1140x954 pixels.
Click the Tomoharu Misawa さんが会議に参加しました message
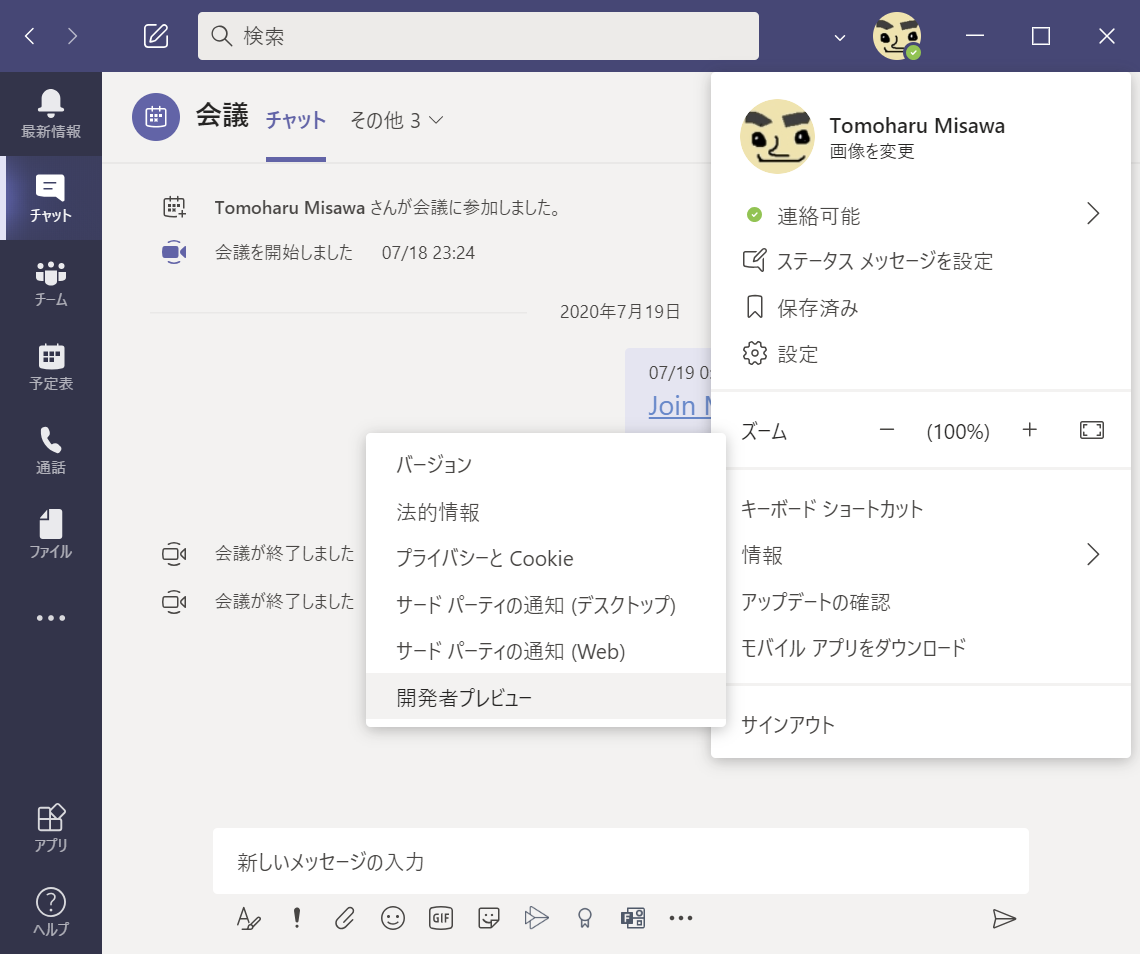[389, 208]
